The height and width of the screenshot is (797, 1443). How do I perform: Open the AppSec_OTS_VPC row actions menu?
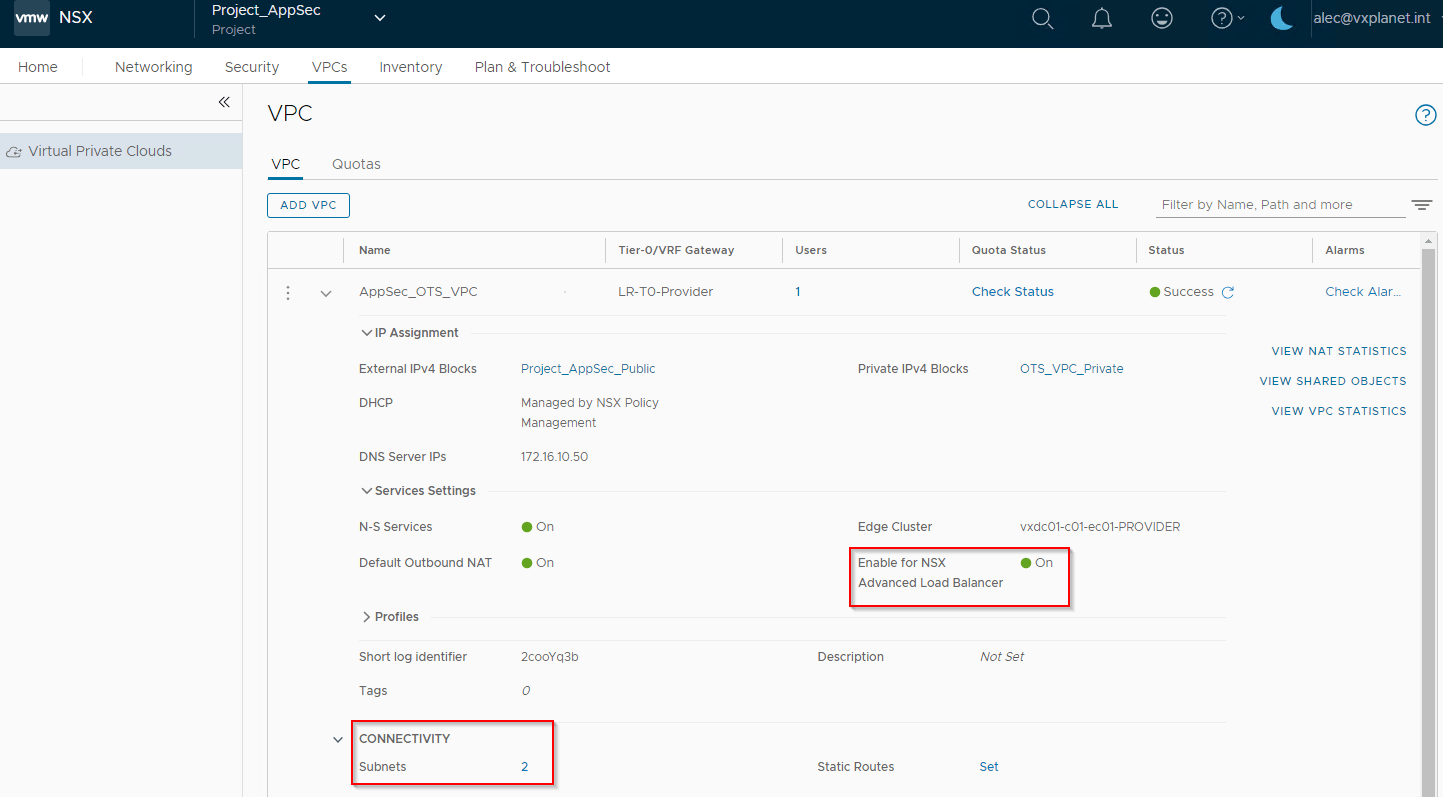pyautogui.click(x=288, y=293)
